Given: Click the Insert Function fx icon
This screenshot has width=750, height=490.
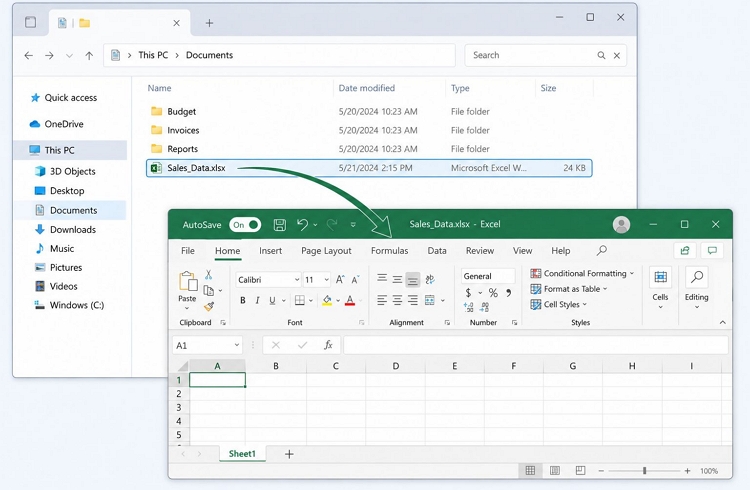Looking at the screenshot, I should point(328,345).
